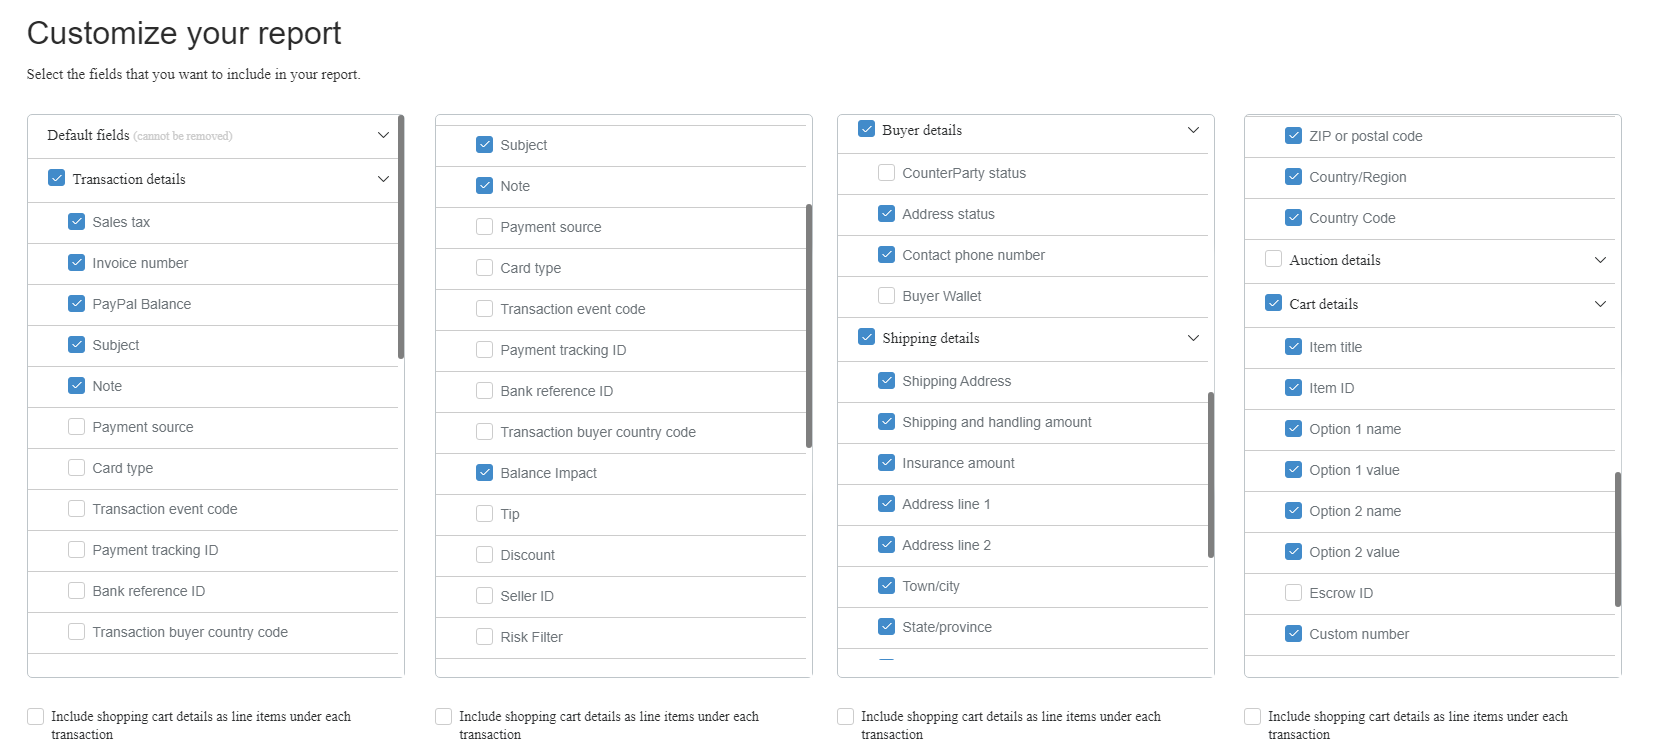This screenshot has width=1656, height=754.
Task: Collapse the Buyer details section arrow
Action: click(x=1193, y=130)
